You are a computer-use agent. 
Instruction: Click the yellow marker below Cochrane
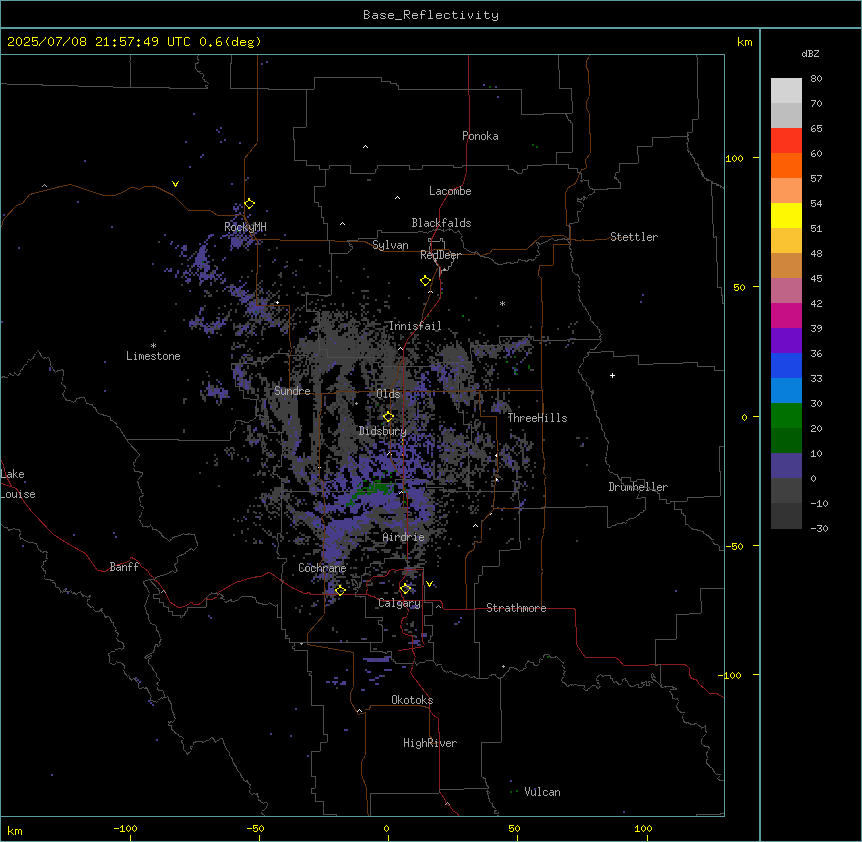340,590
